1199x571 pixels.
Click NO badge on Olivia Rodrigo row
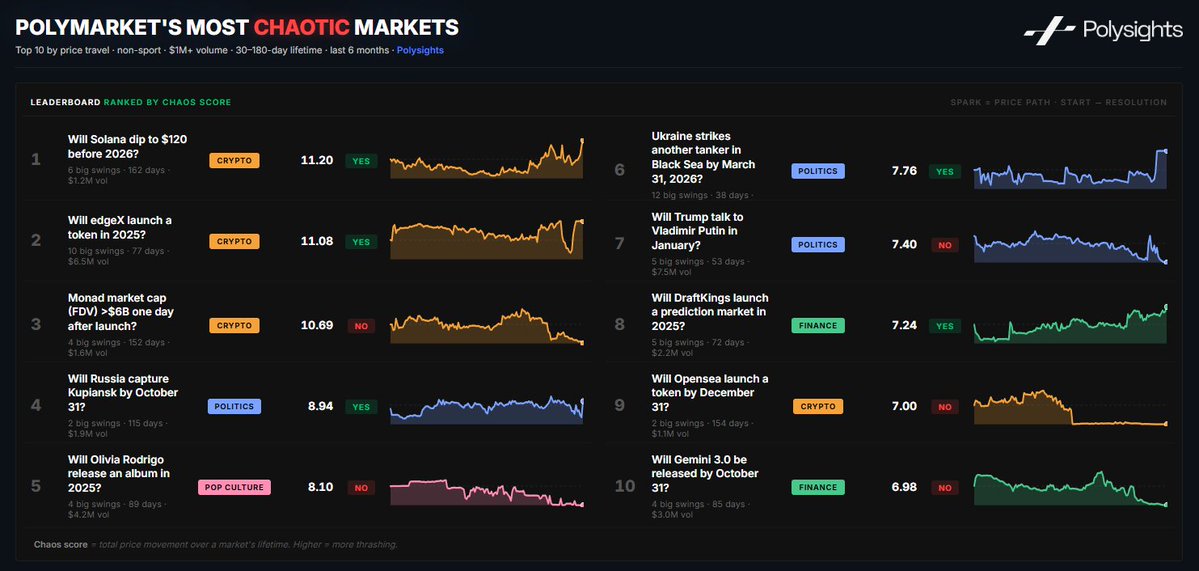coord(361,487)
